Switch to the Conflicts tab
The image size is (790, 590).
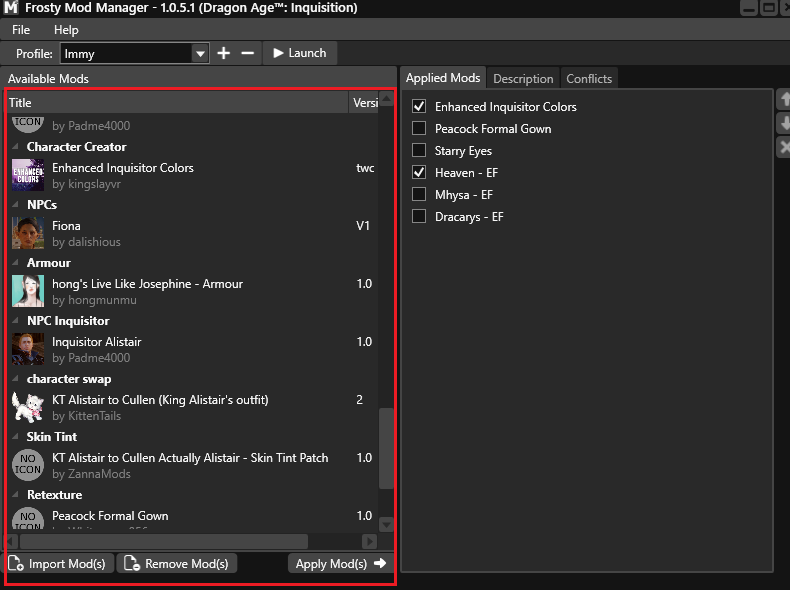[589, 79]
